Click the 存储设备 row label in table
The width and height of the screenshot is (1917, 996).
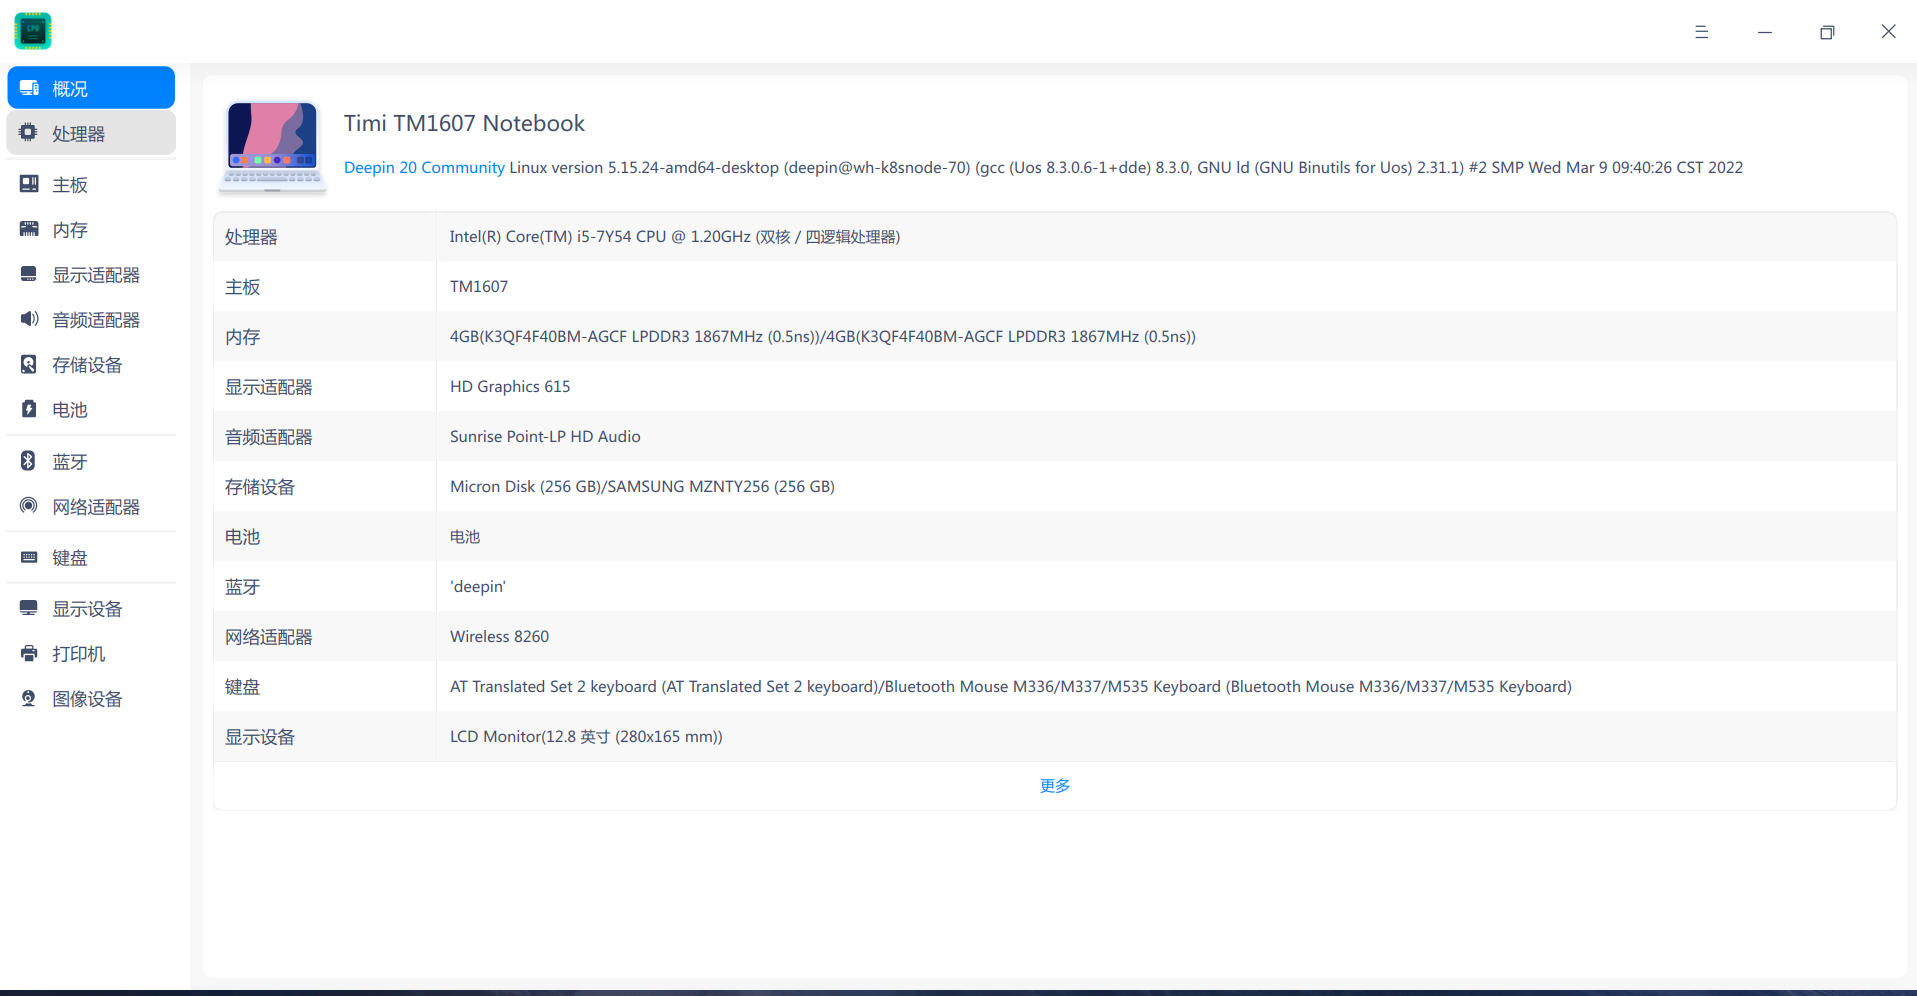260,487
